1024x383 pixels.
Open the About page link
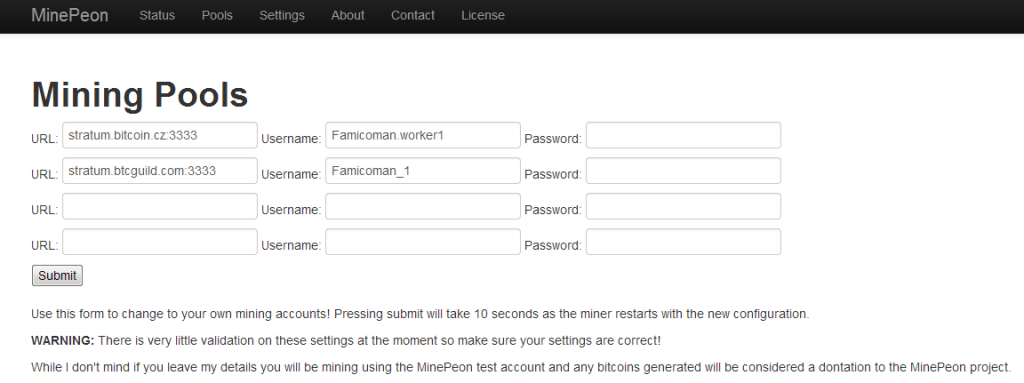click(x=347, y=15)
